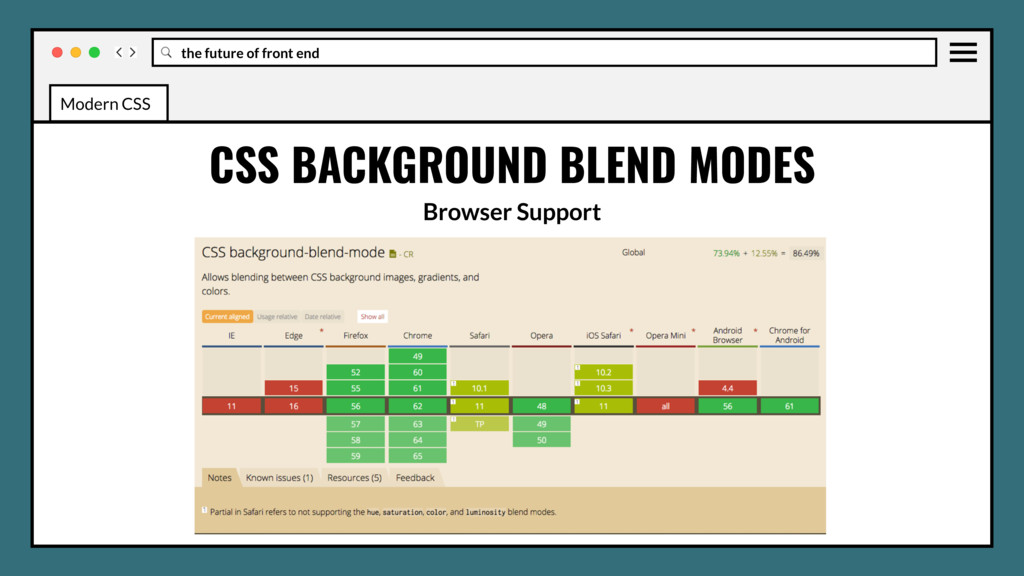Select the Date relative view button
Image resolution: width=1024 pixels, height=576 pixels.
pos(323,317)
